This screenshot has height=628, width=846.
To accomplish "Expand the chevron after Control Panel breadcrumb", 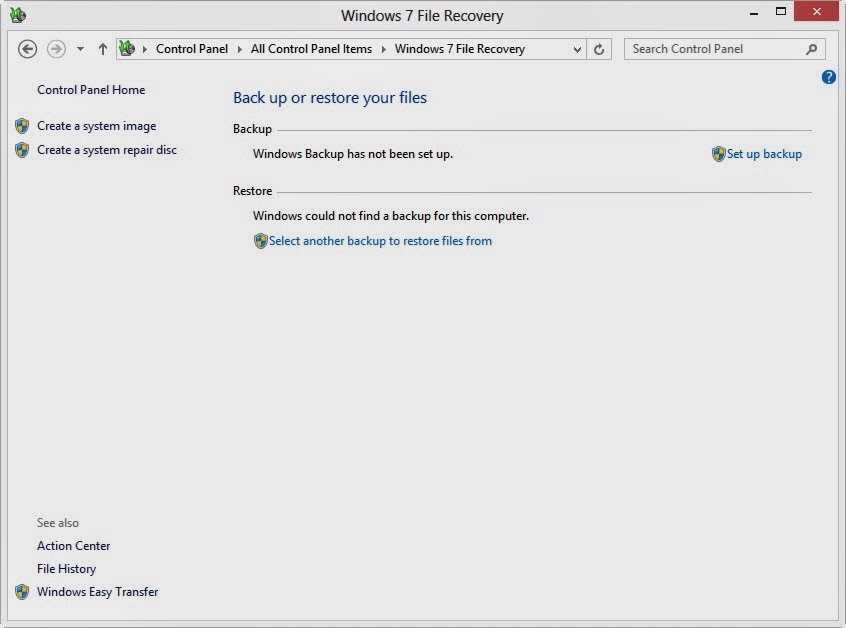I will [x=240, y=49].
